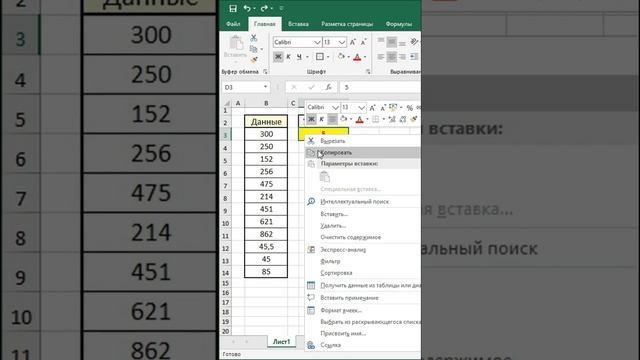
Task: Open ribbon font size 13 dropdown
Action: coord(342,42)
